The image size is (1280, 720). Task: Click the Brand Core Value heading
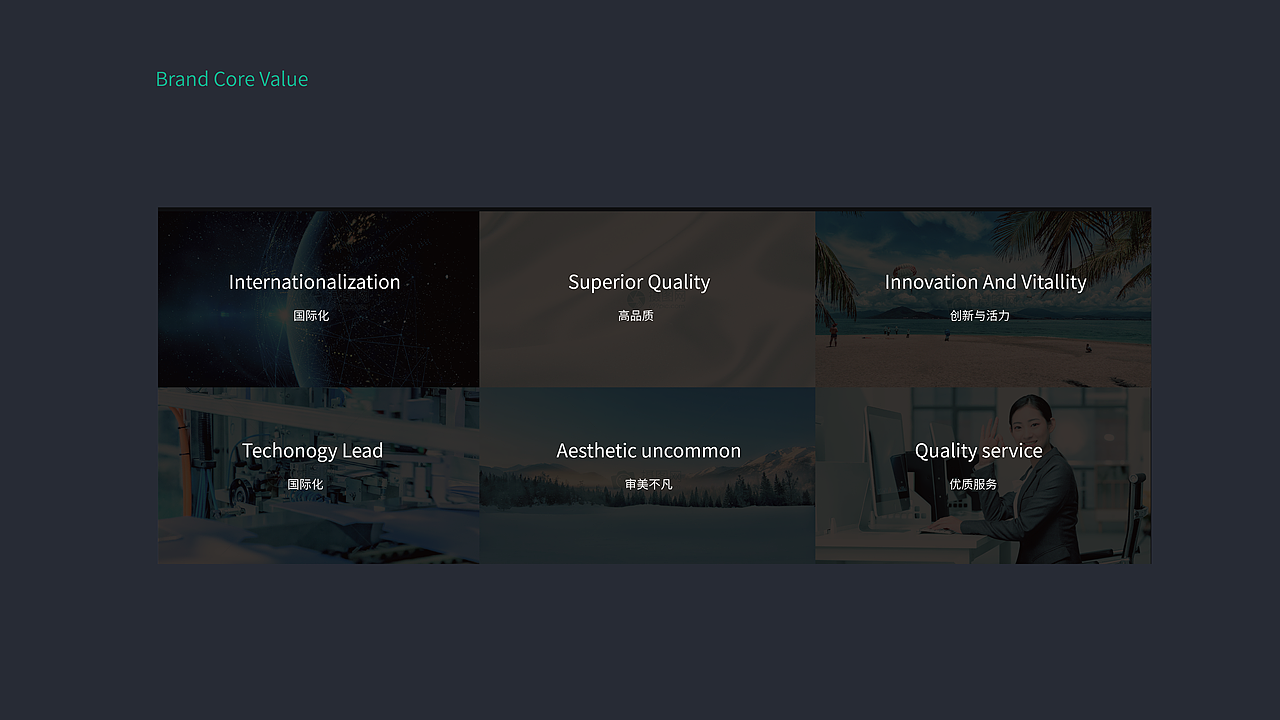tap(232, 79)
